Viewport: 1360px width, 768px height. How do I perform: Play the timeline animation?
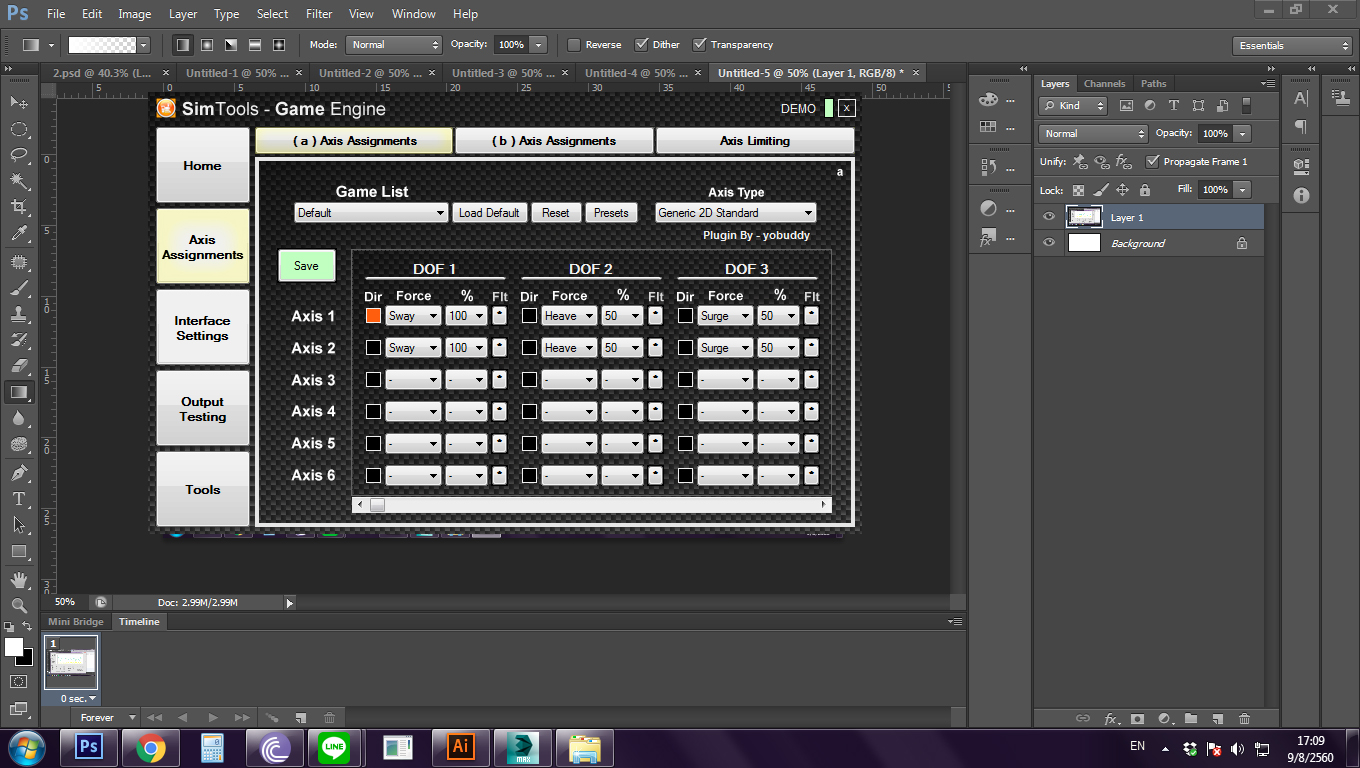(x=212, y=718)
